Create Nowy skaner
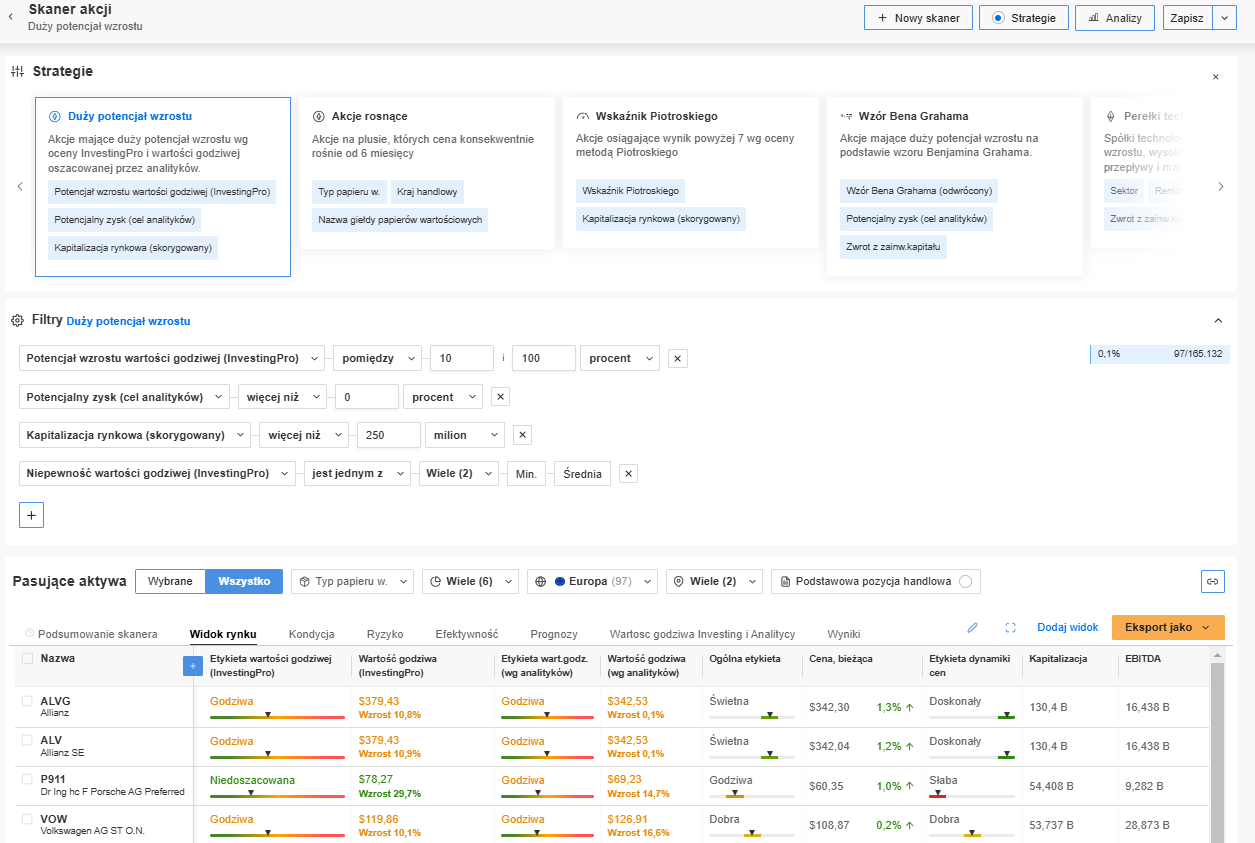 click(918, 18)
